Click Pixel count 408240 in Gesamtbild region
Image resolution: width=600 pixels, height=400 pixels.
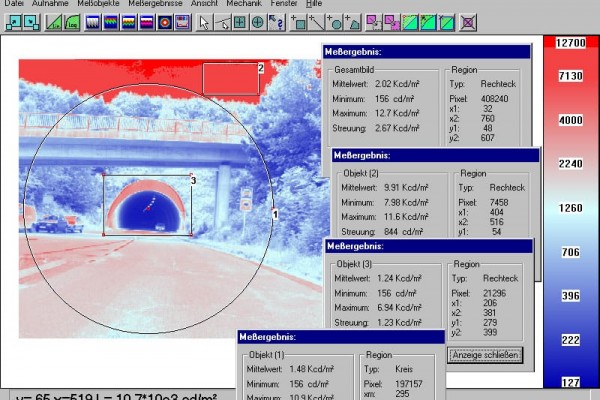point(494,99)
